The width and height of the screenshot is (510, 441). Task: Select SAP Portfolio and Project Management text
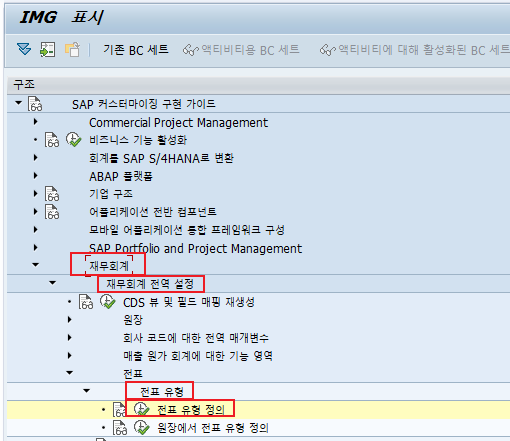click(x=195, y=248)
